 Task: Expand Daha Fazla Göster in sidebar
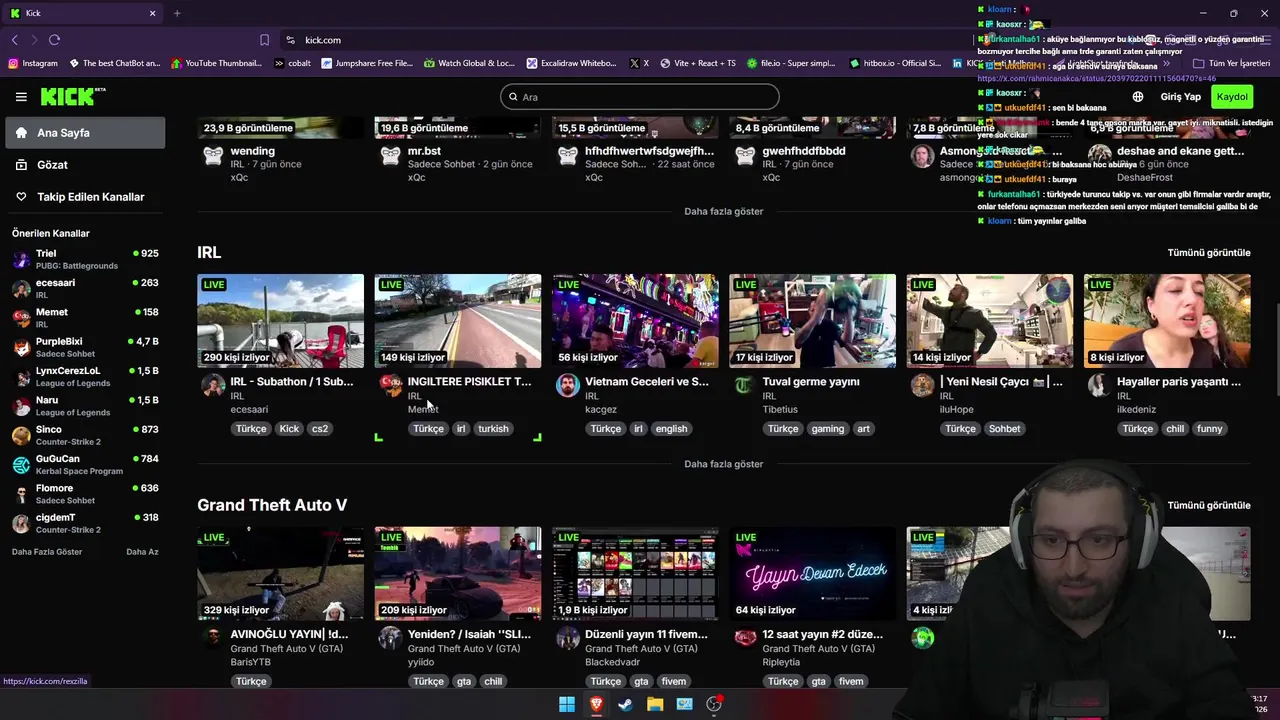[47, 552]
